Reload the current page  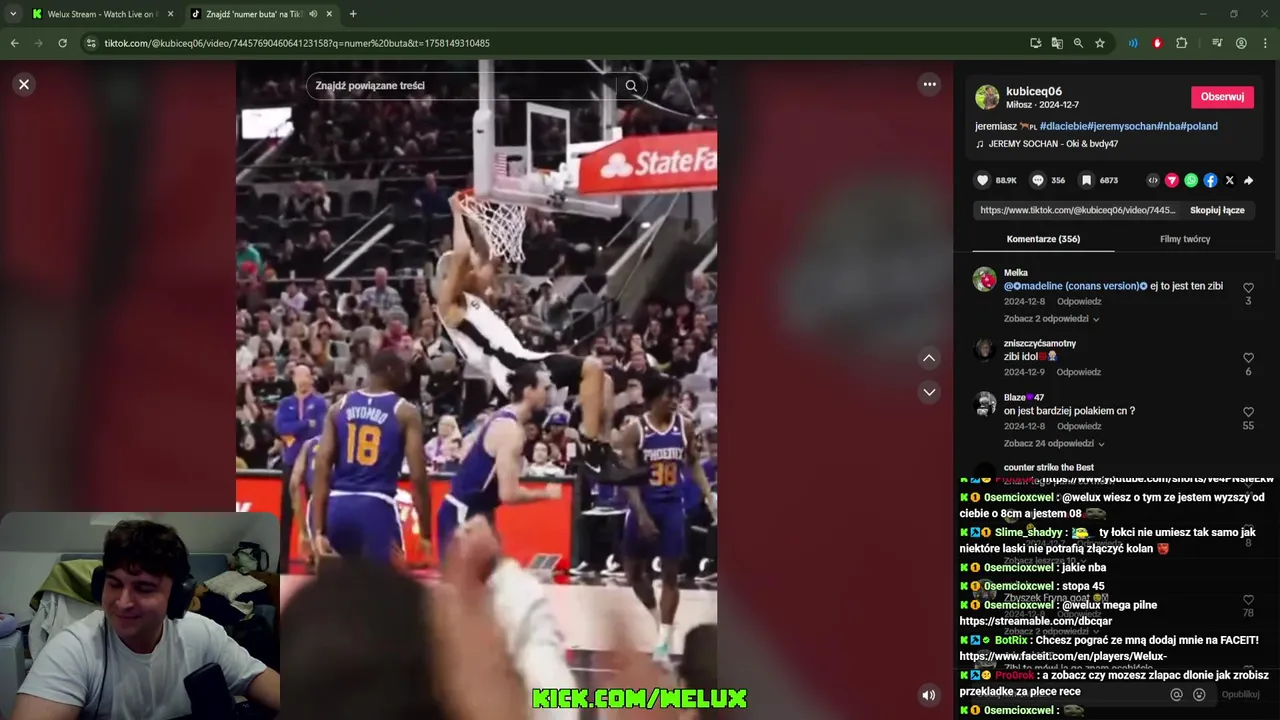pos(62,43)
